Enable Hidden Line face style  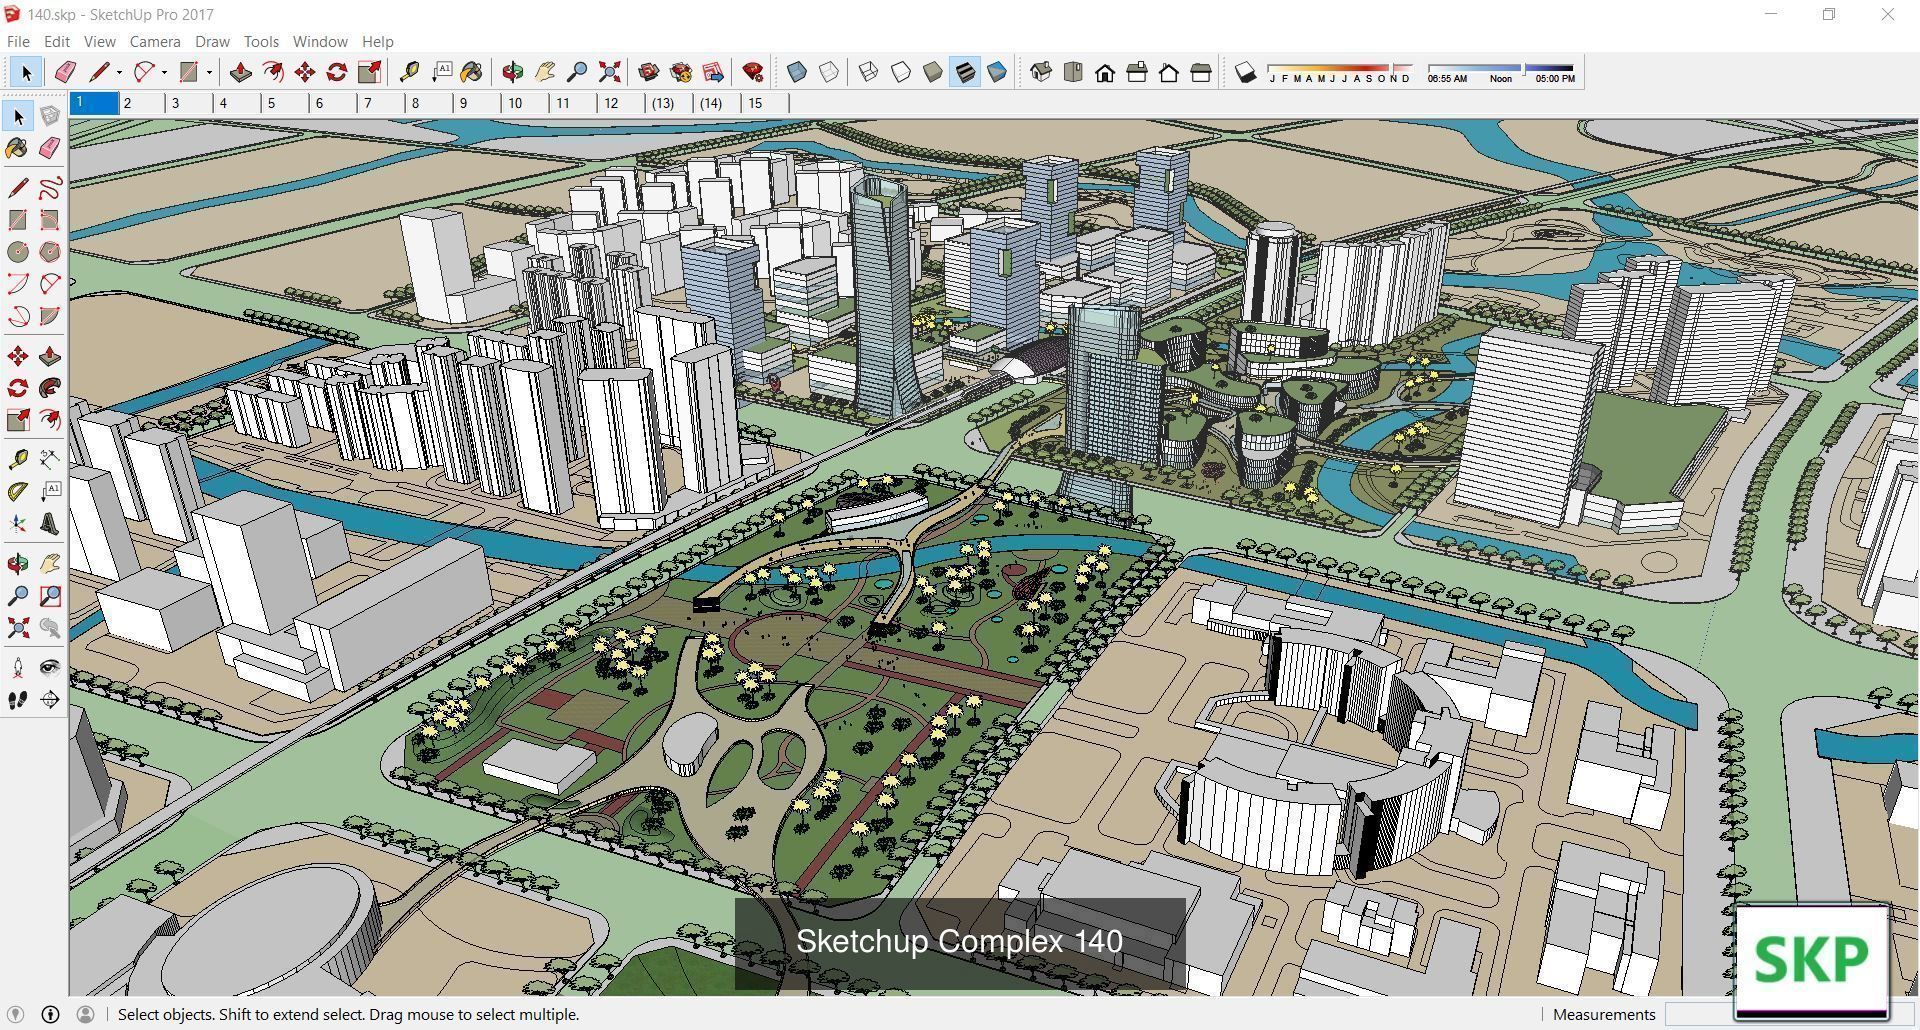pyautogui.click(x=901, y=72)
